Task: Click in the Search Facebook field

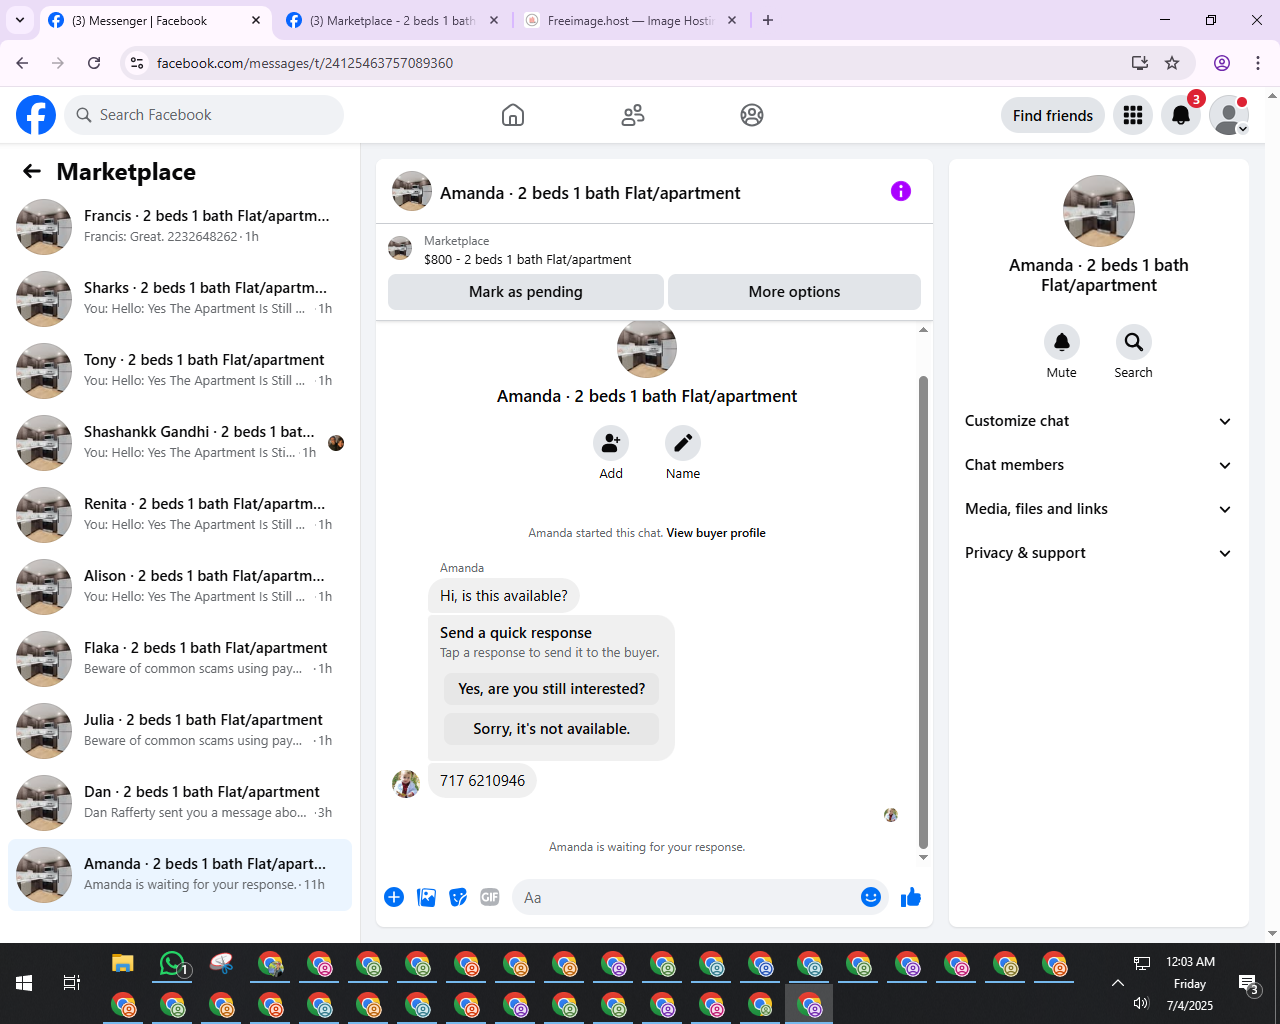Action: (x=204, y=115)
